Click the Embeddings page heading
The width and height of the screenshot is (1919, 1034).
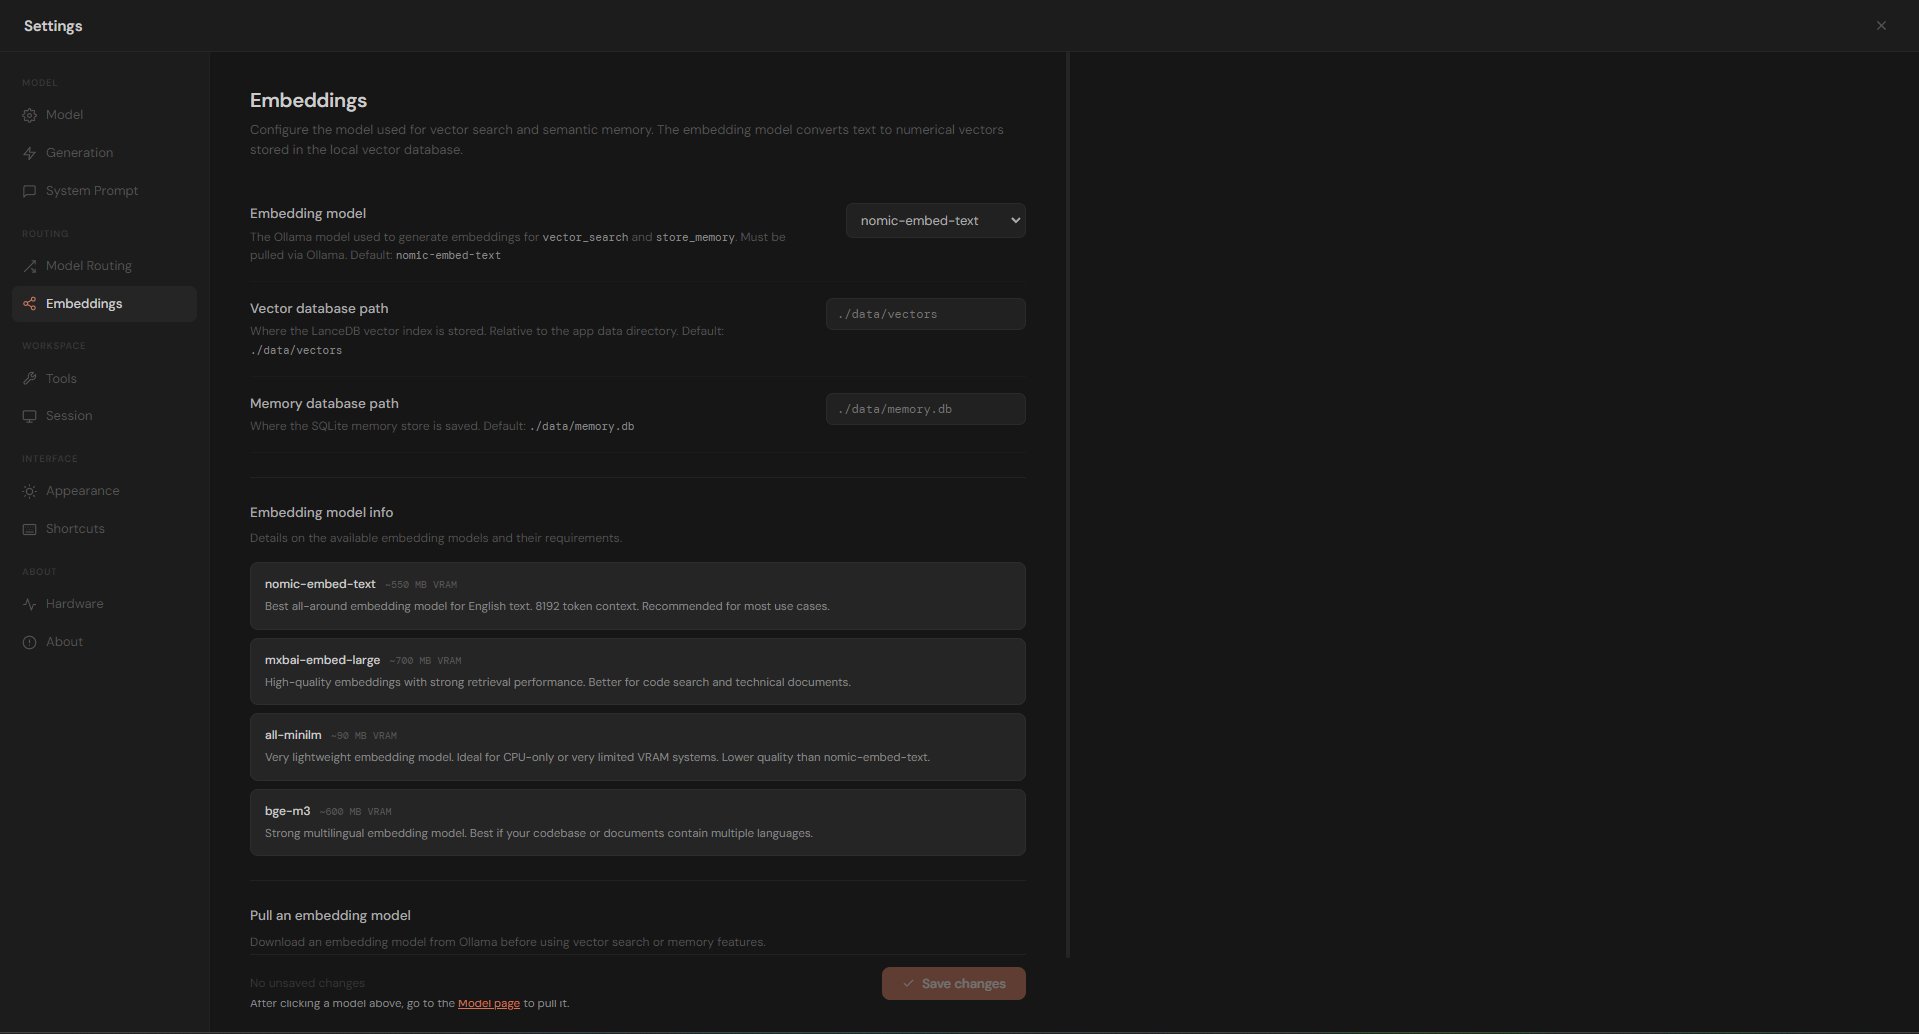pos(308,100)
